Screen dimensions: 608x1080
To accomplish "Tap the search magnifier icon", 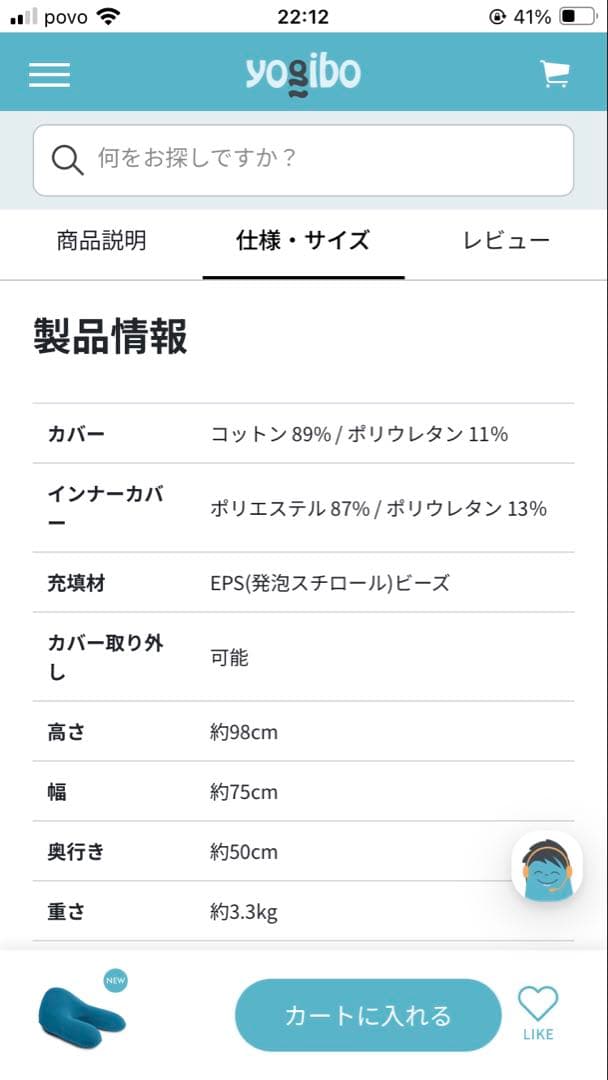I will [66, 158].
